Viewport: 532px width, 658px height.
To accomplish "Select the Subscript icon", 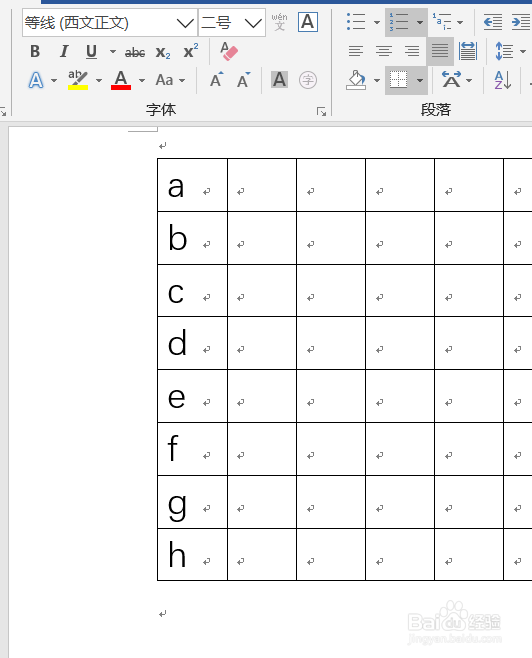I will (x=163, y=52).
